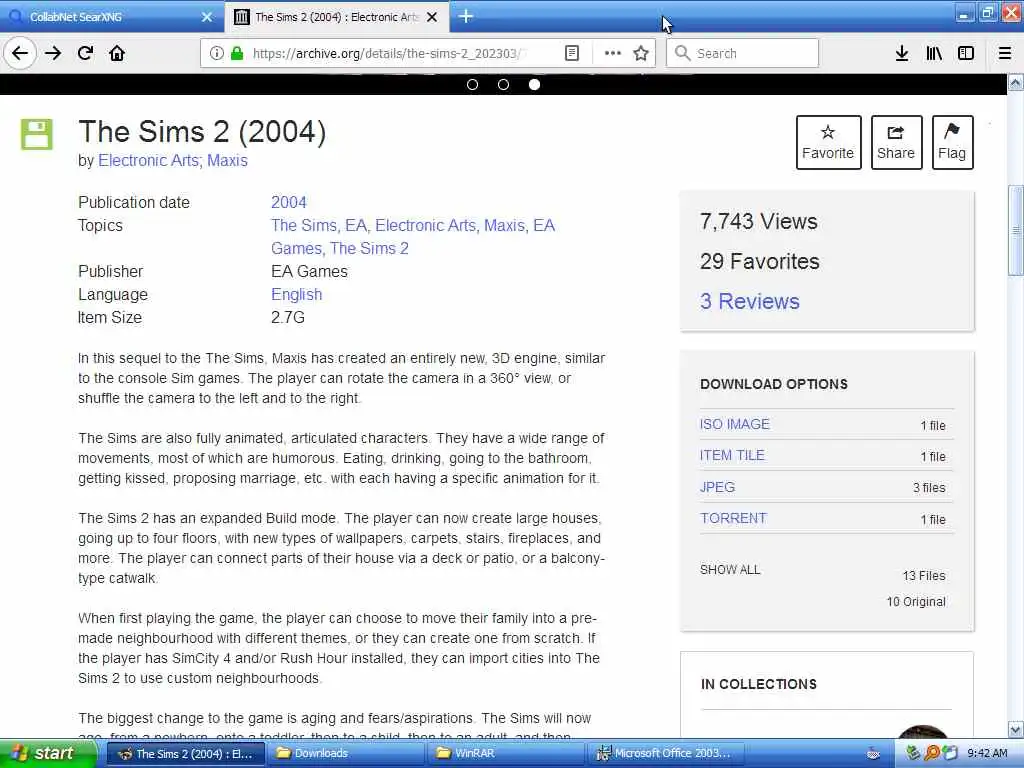This screenshot has width=1024, height=768.
Task: Click the system tray clock 9:42 AM
Action: (x=987, y=753)
